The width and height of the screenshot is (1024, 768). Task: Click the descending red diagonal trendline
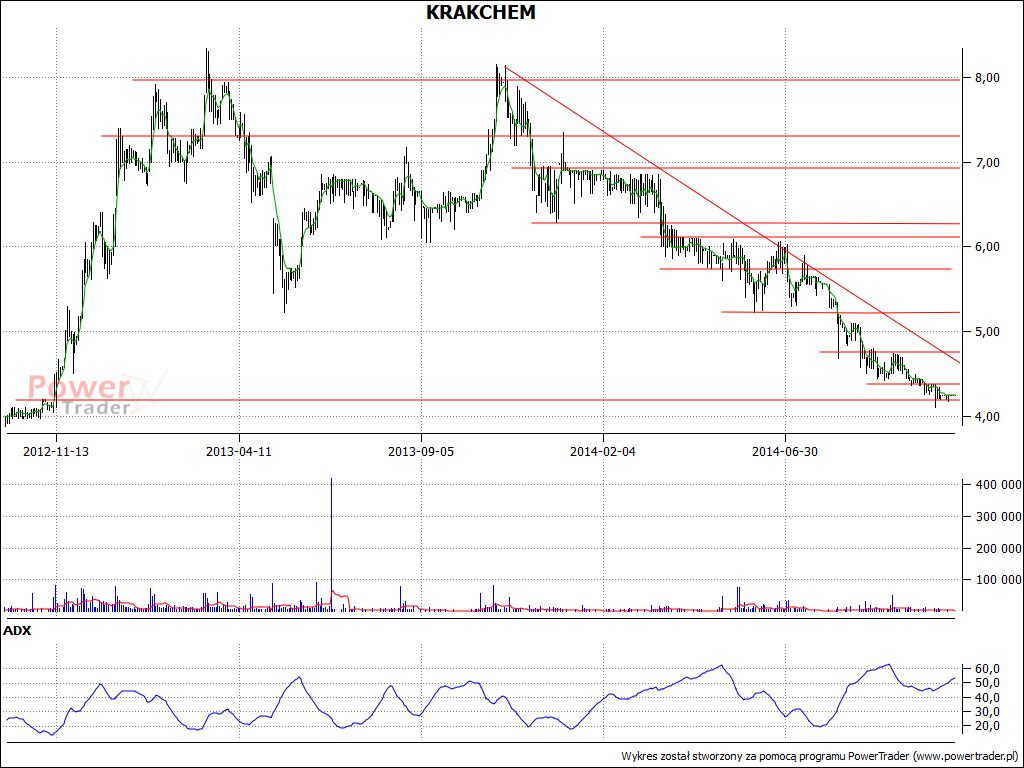pyautogui.click(x=731, y=214)
